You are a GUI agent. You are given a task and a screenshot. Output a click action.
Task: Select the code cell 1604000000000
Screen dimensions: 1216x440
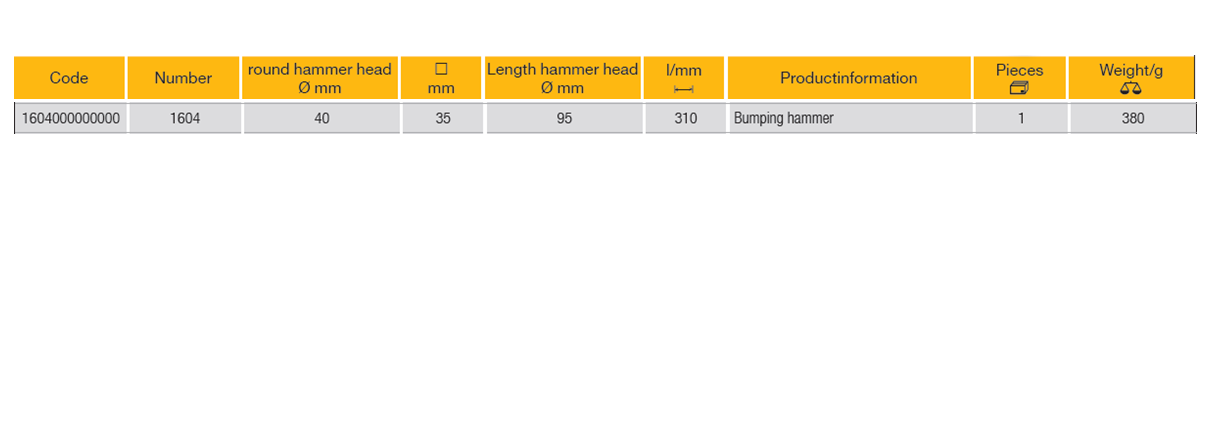coord(71,118)
